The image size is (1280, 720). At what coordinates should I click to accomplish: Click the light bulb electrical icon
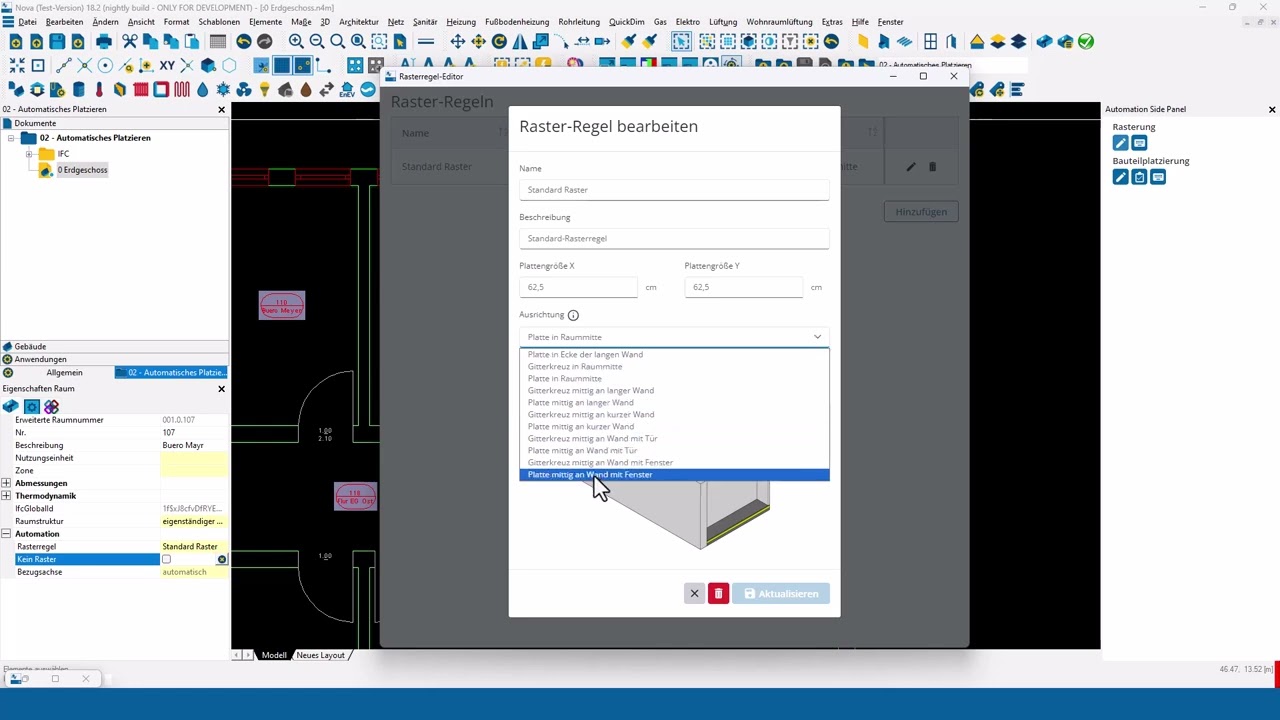264,90
